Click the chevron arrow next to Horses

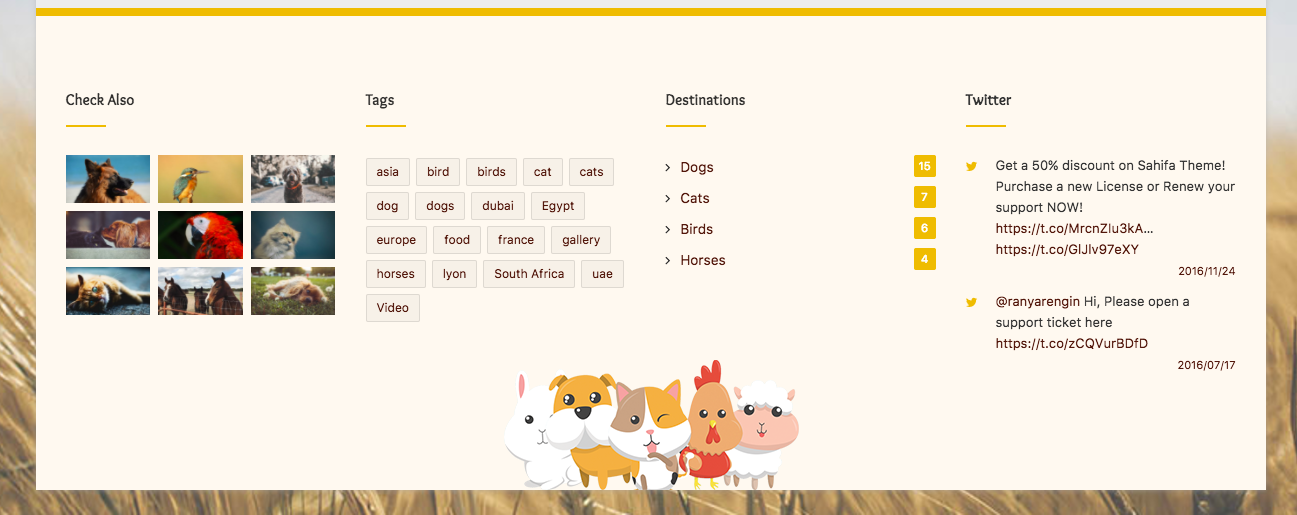(x=668, y=261)
